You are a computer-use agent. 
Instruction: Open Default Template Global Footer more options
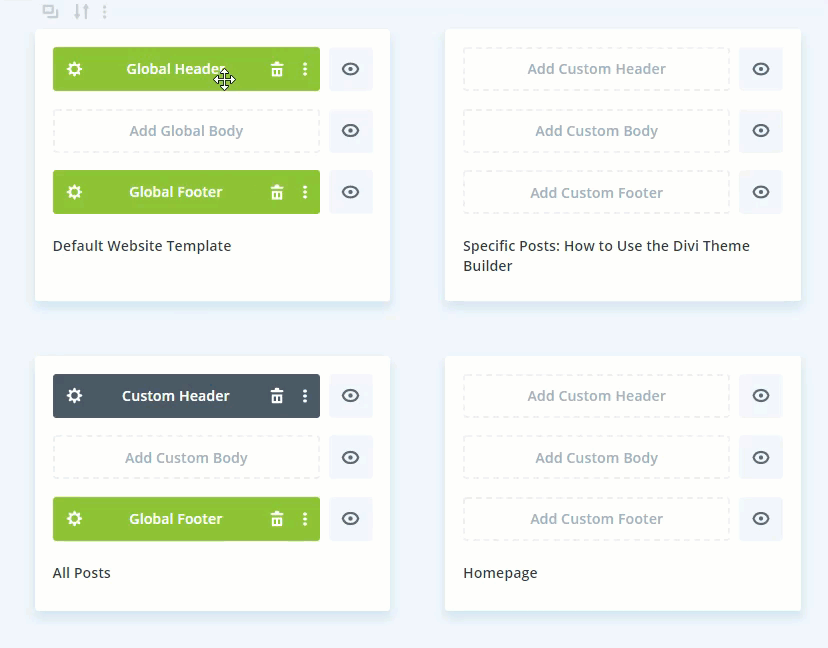click(x=305, y=192)
